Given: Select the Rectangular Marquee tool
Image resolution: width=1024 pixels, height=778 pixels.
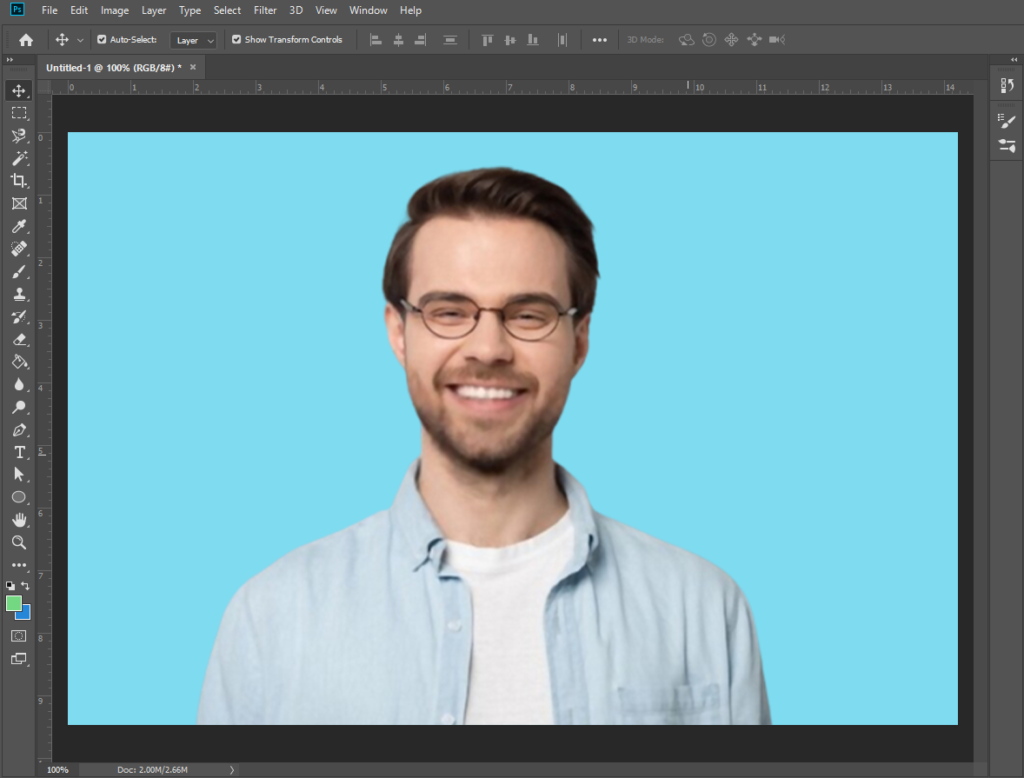Looking at the screenshot, I should coord(18,113).
